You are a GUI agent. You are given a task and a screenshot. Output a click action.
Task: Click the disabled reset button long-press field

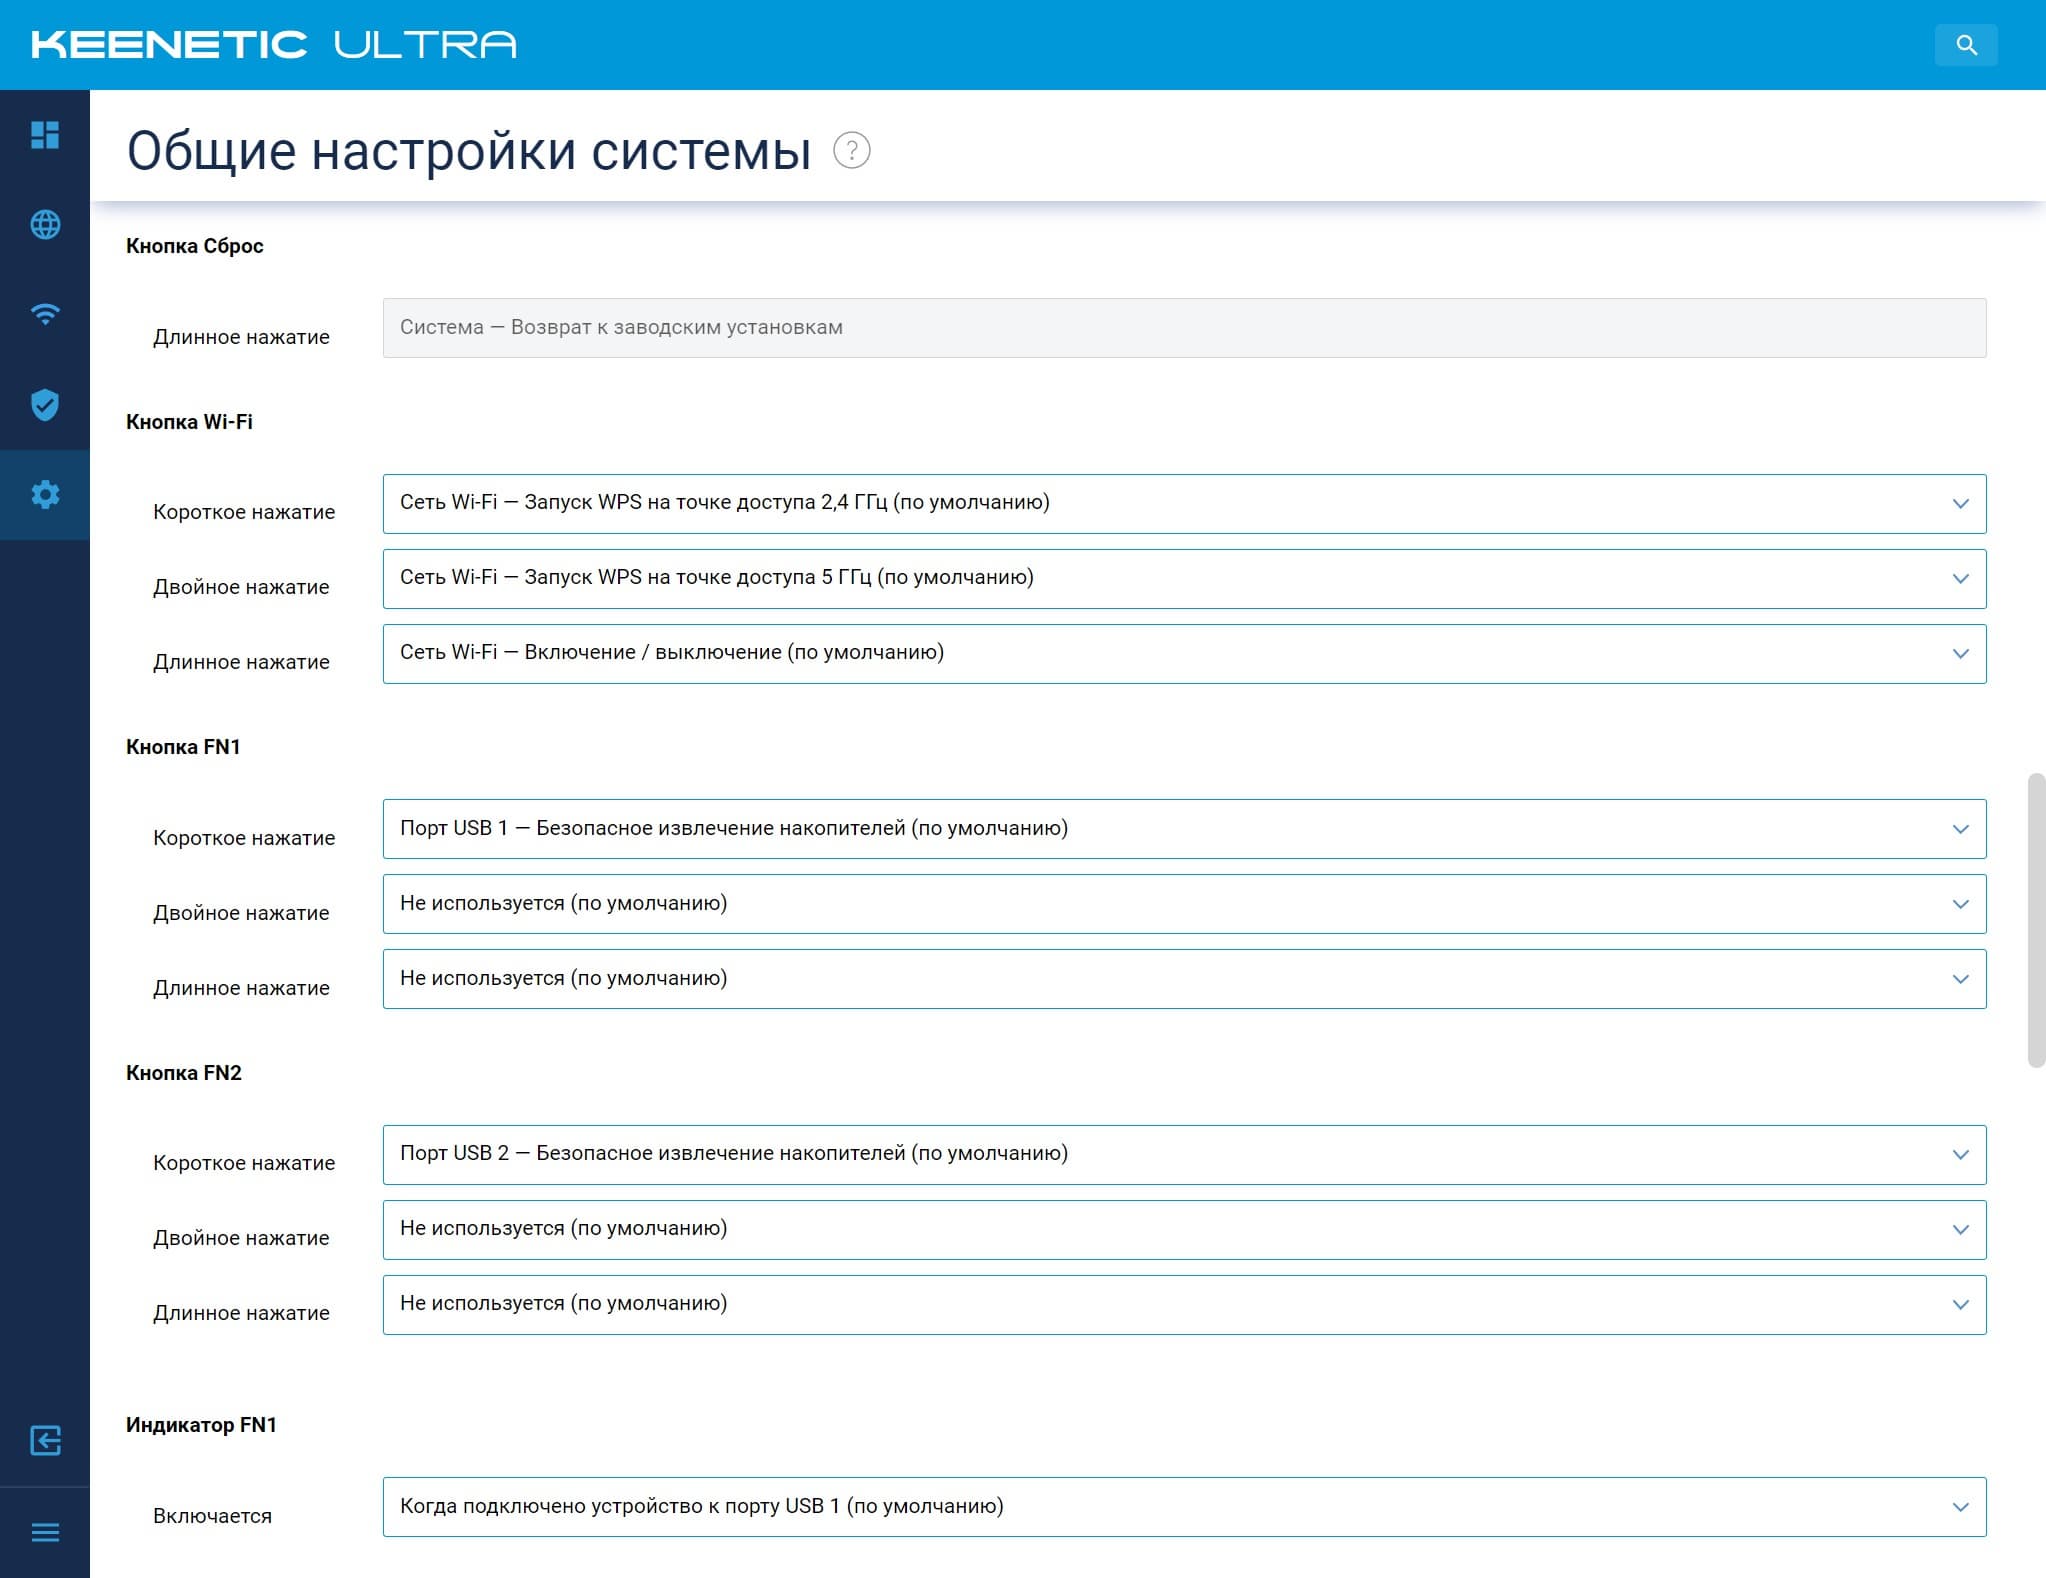tap(1183, 328)
